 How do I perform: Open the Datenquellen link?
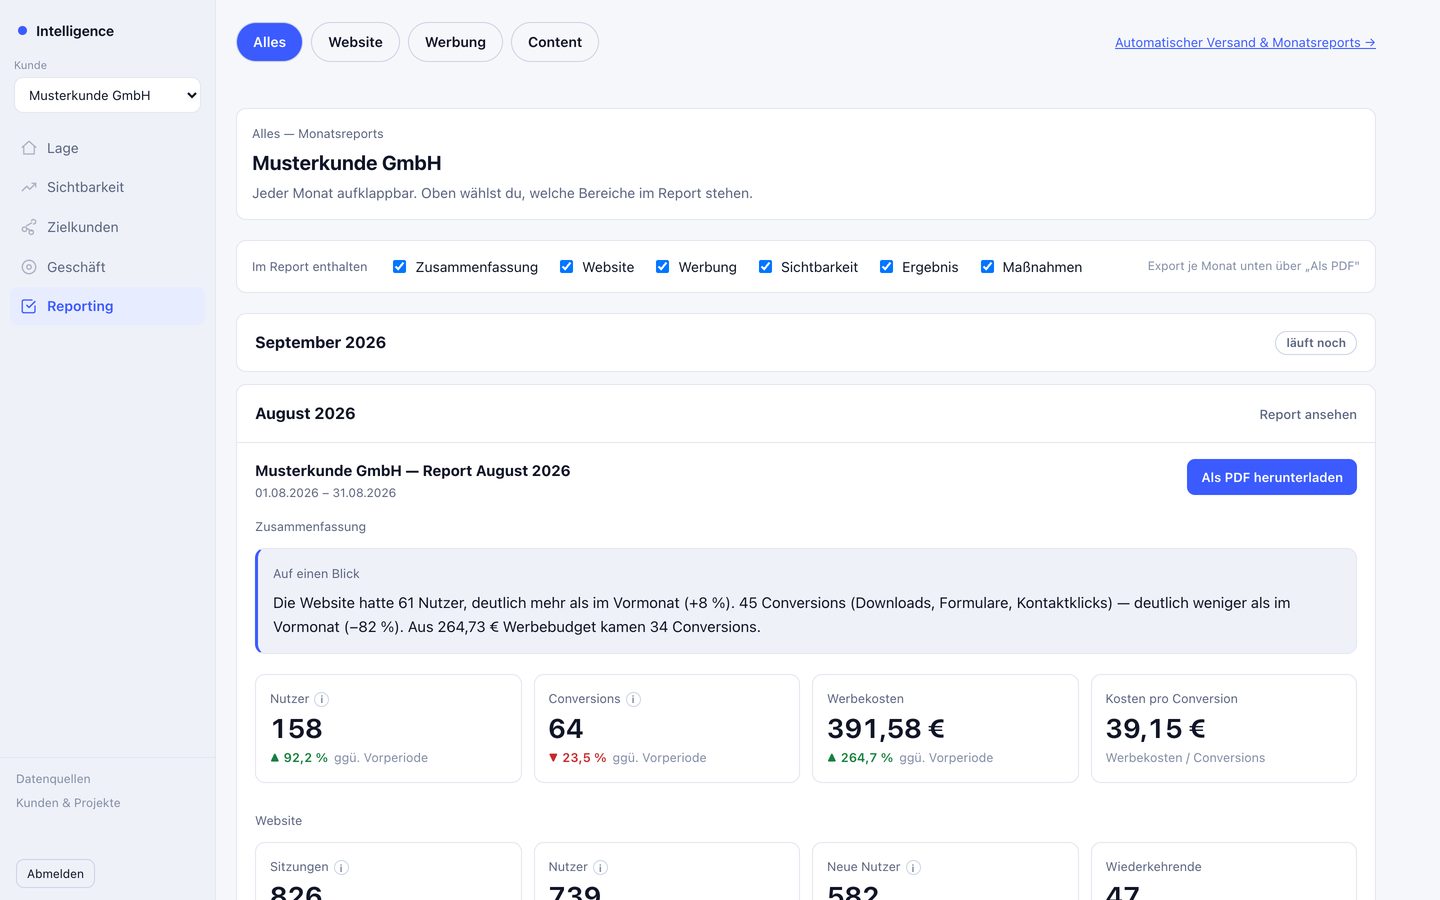click(53, 779)
